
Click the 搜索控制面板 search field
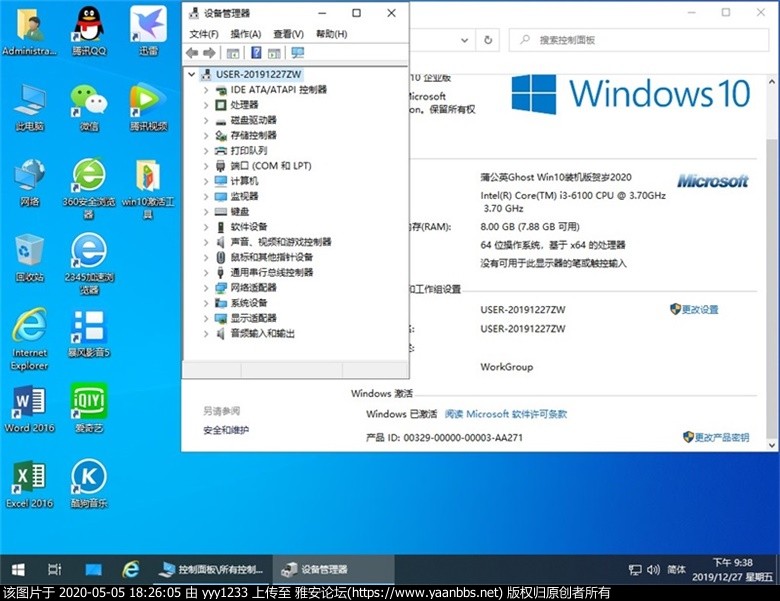click(x=639, y=40)
